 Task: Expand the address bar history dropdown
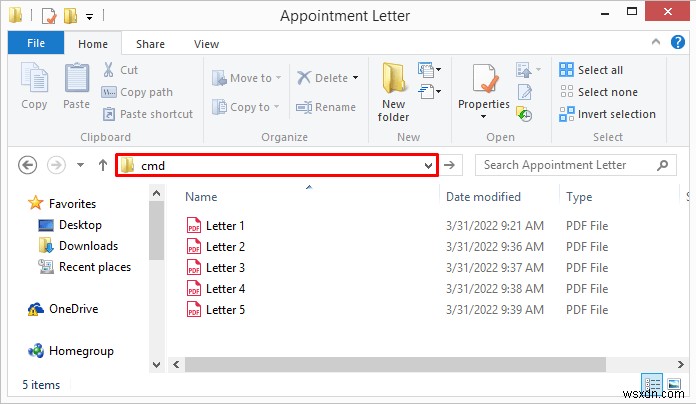pyautogui.click(x=428, y=166)
